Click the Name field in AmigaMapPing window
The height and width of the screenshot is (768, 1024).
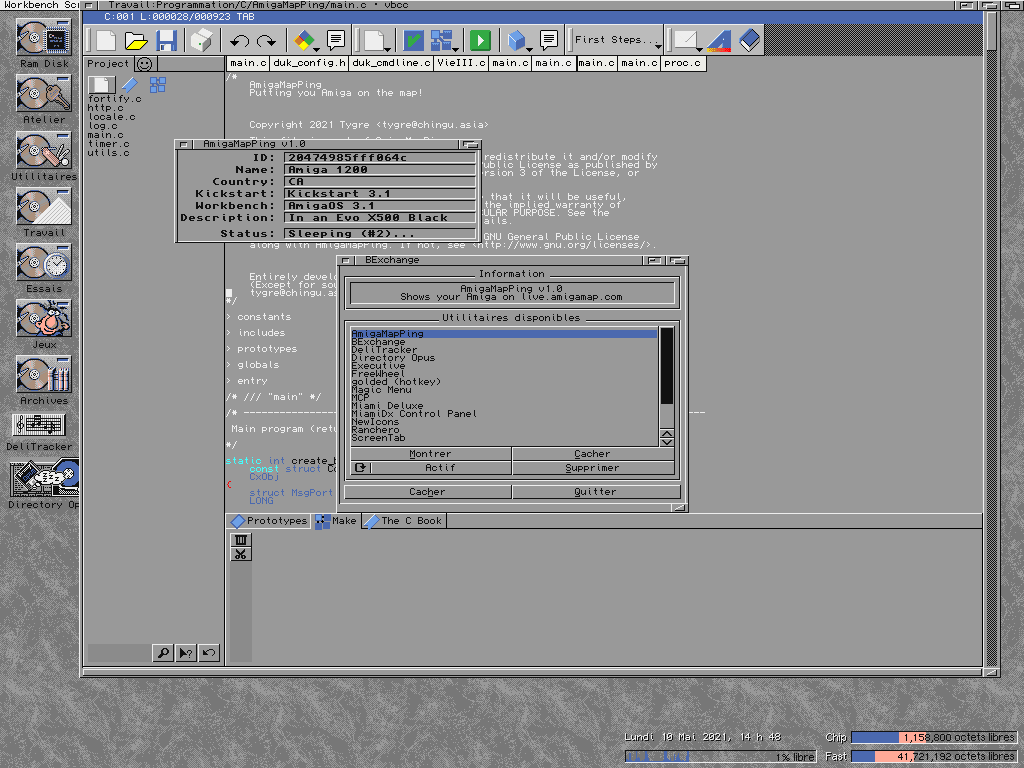tap(379, 170)
